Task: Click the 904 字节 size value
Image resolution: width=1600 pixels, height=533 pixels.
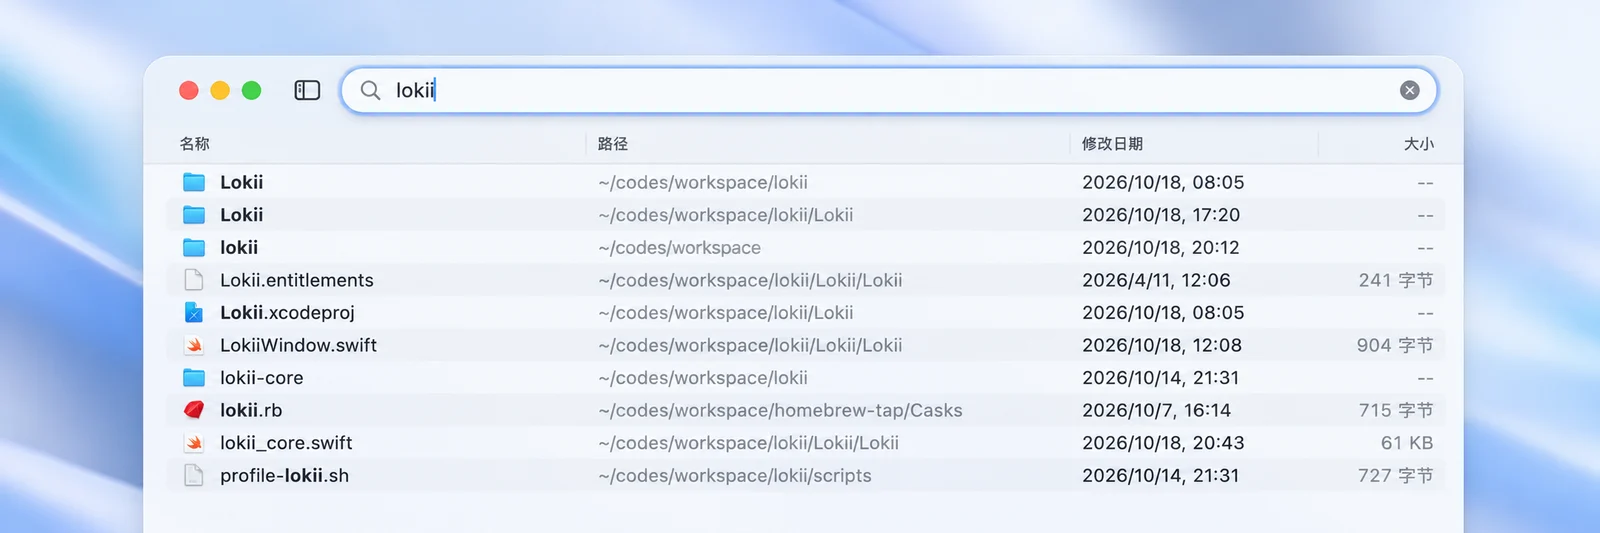Action: [x=1395, y=345]
